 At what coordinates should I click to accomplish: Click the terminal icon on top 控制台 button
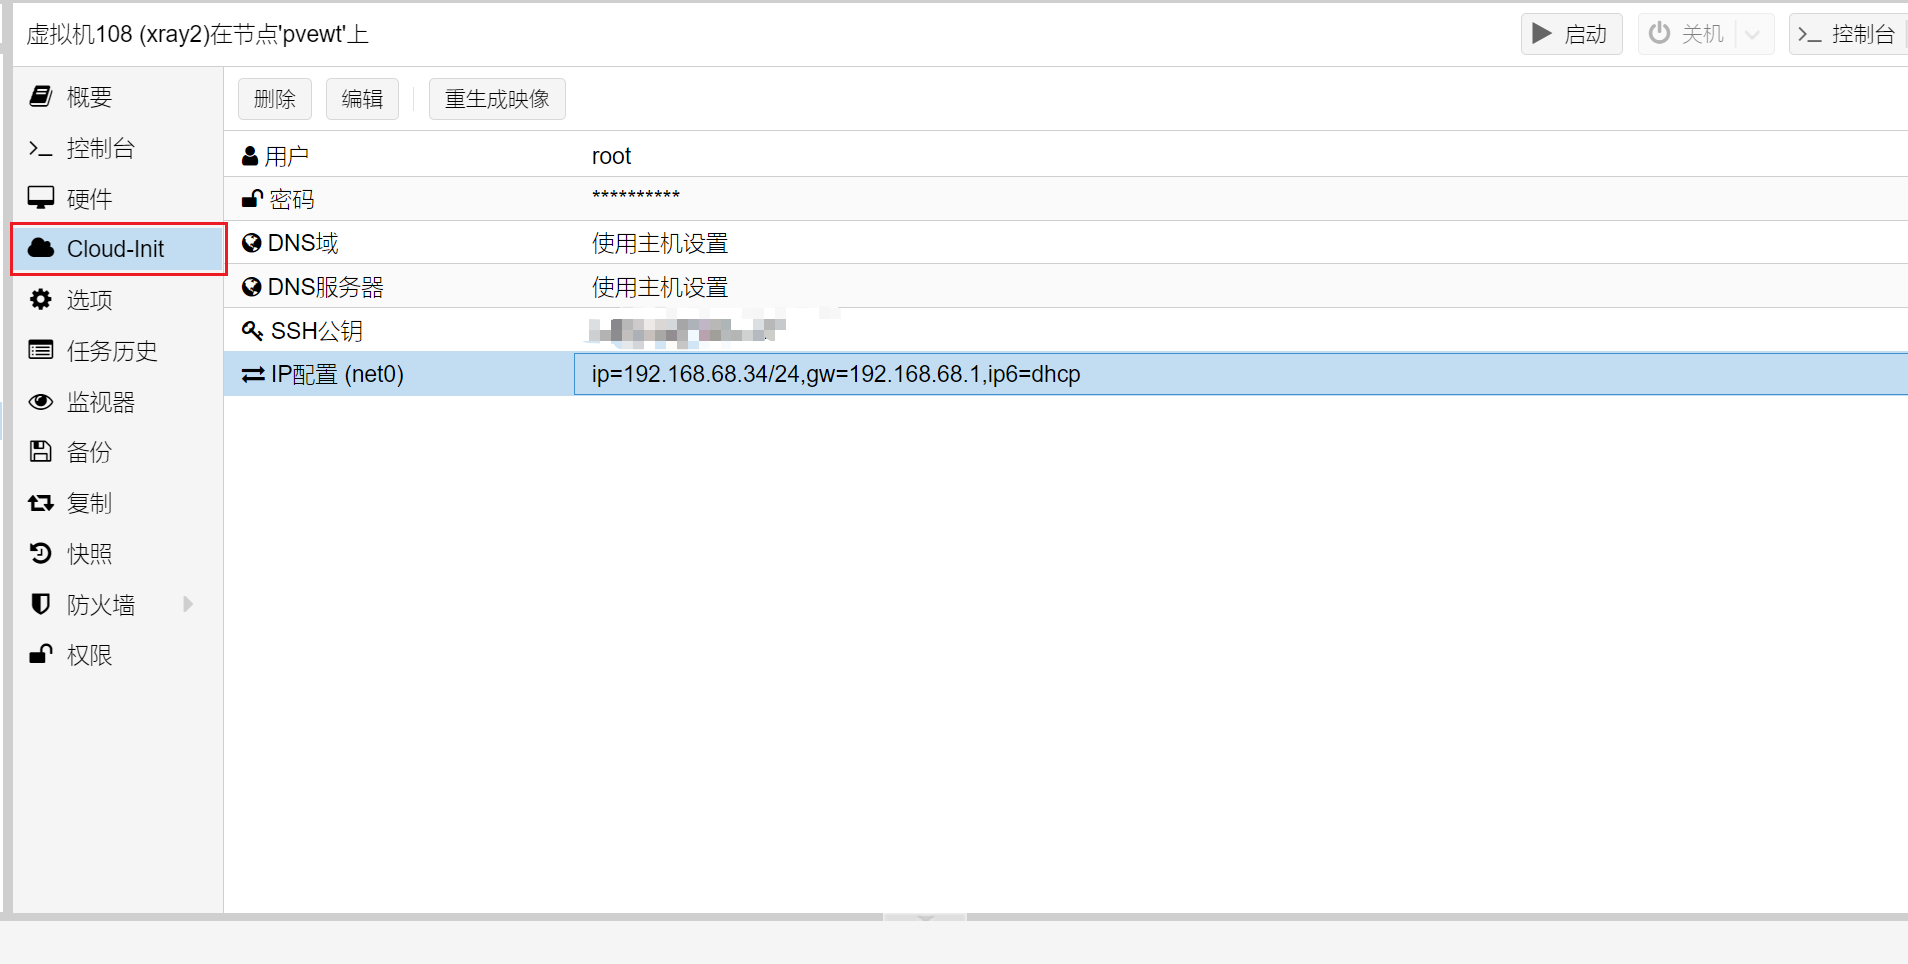[x=1809, y=34]
